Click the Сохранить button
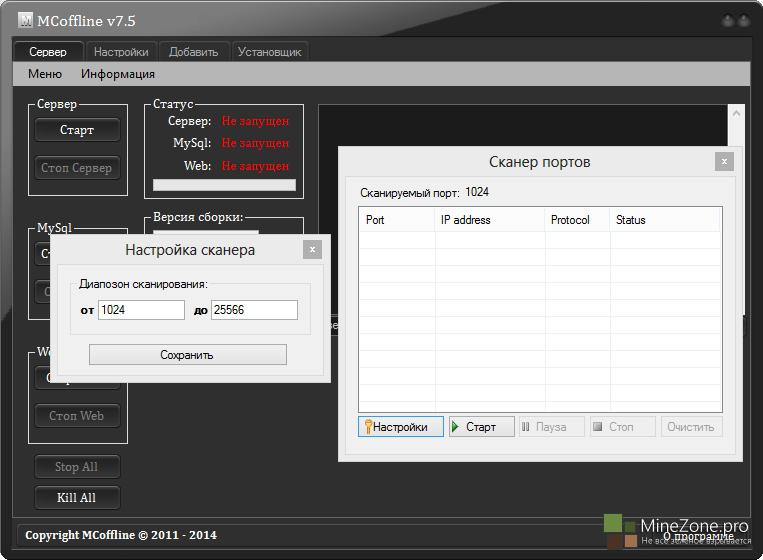 click(187, 355)
